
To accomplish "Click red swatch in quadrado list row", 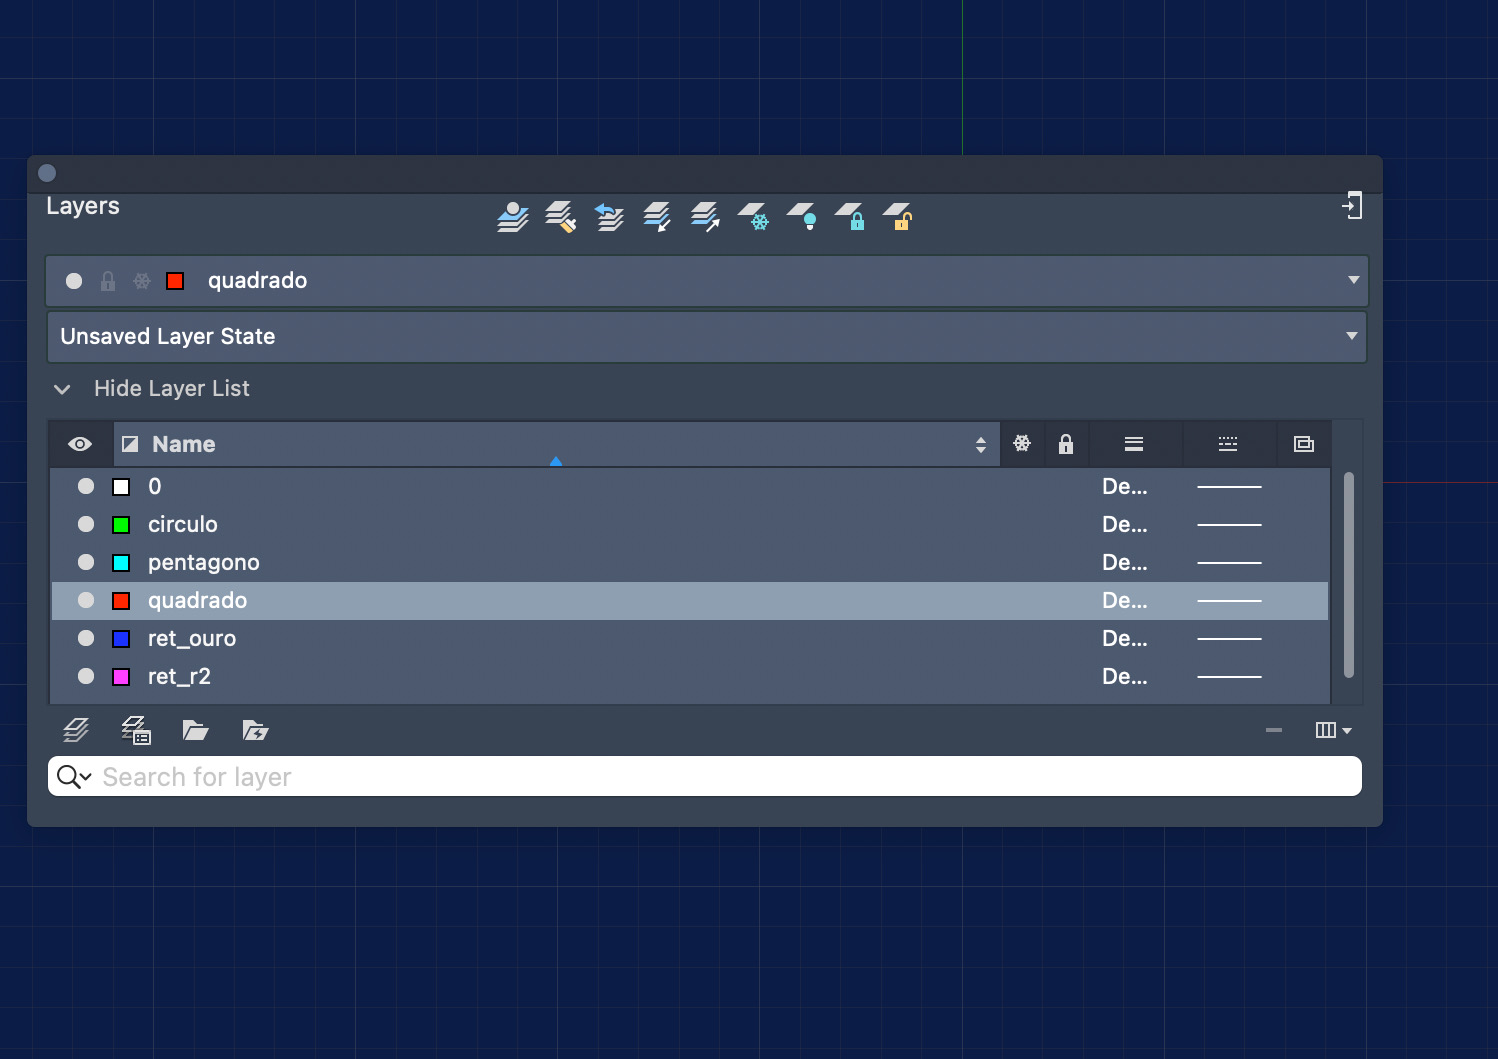I will pyautogui.click(x=121, y=601).
